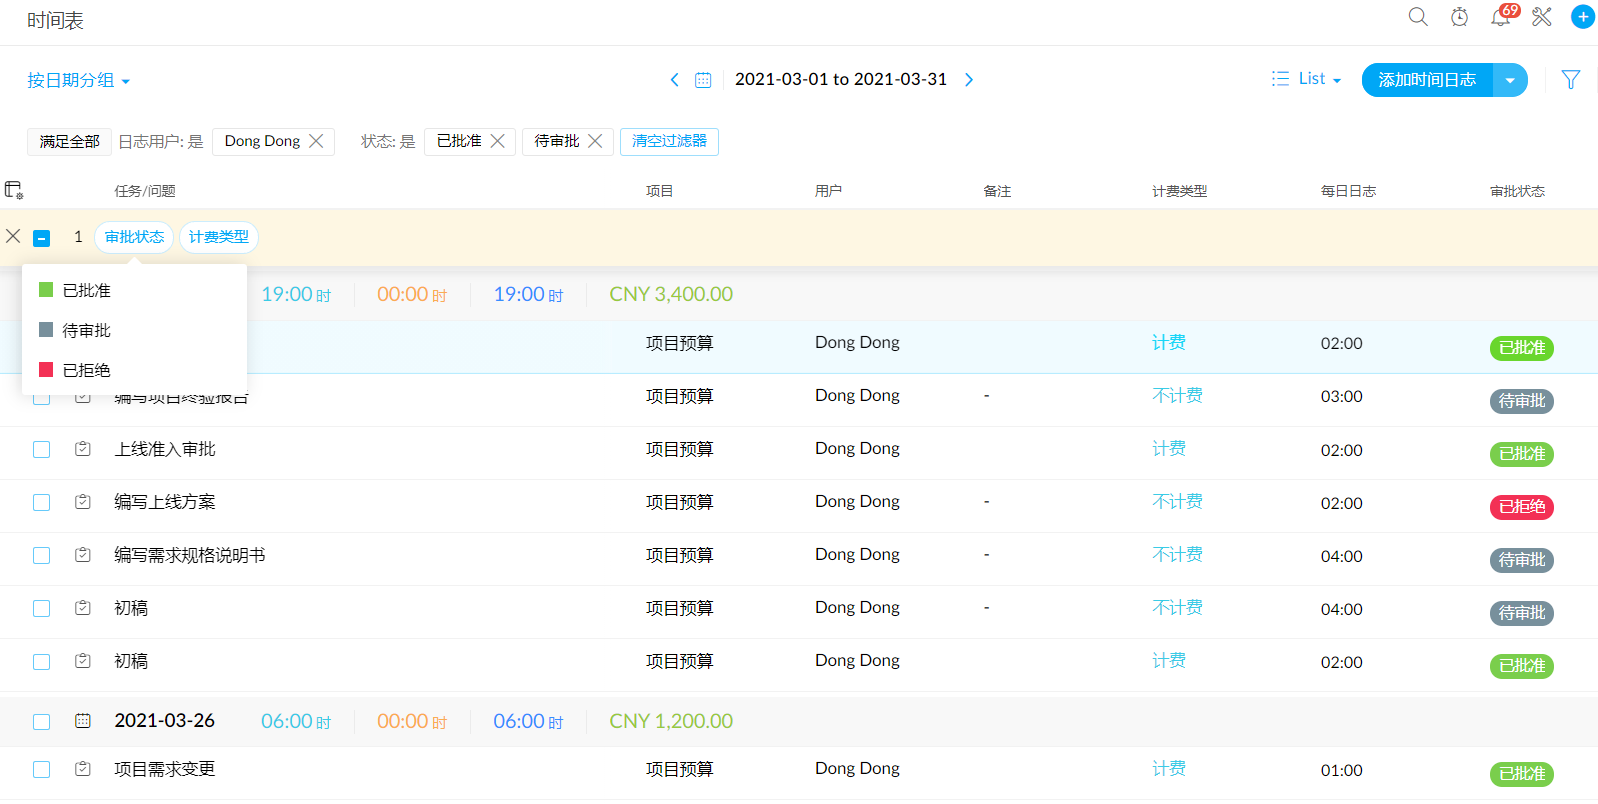Choose 待审批 from the status menu
The height and width of the screenshot is (804, 1598).
[x=87, y=331]
